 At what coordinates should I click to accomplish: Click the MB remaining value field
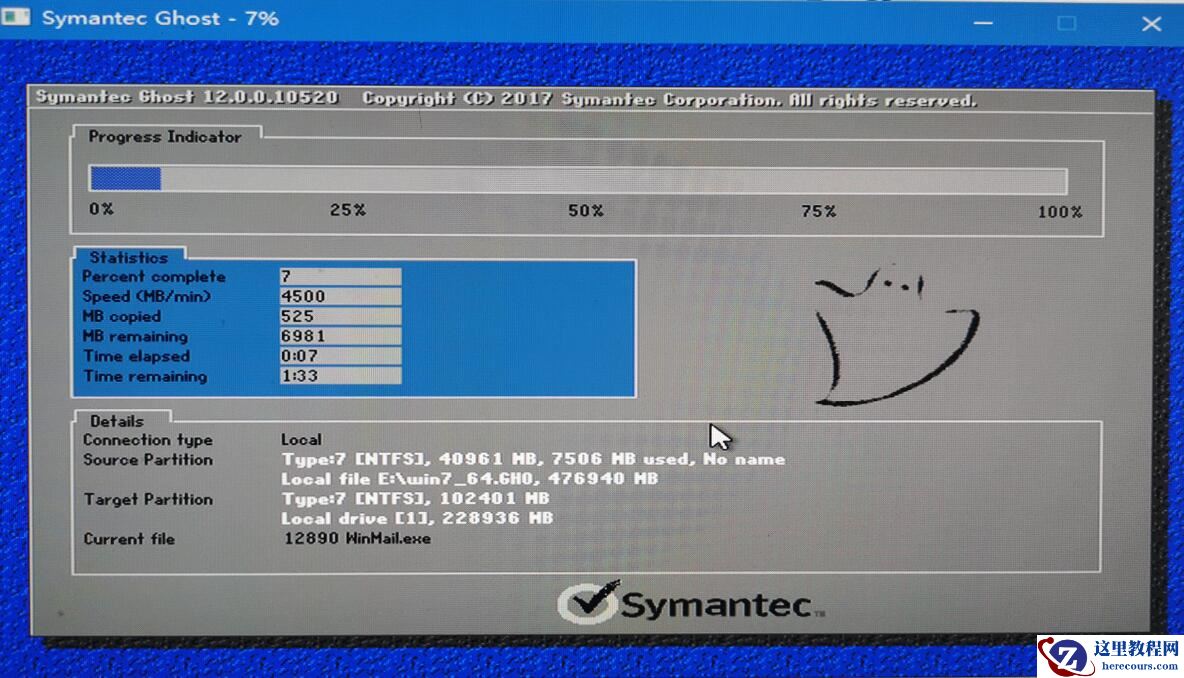(340, 336)
